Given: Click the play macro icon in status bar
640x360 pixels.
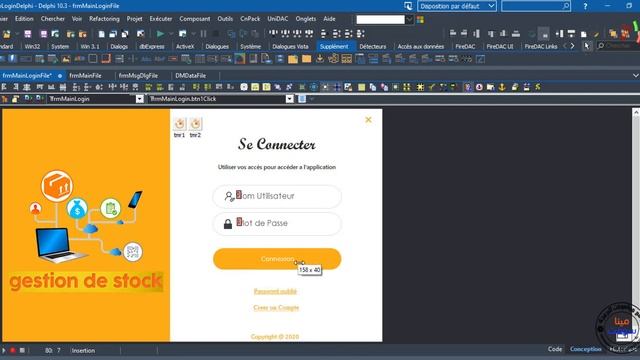Looking at the screenshot, I should (4, 350).
